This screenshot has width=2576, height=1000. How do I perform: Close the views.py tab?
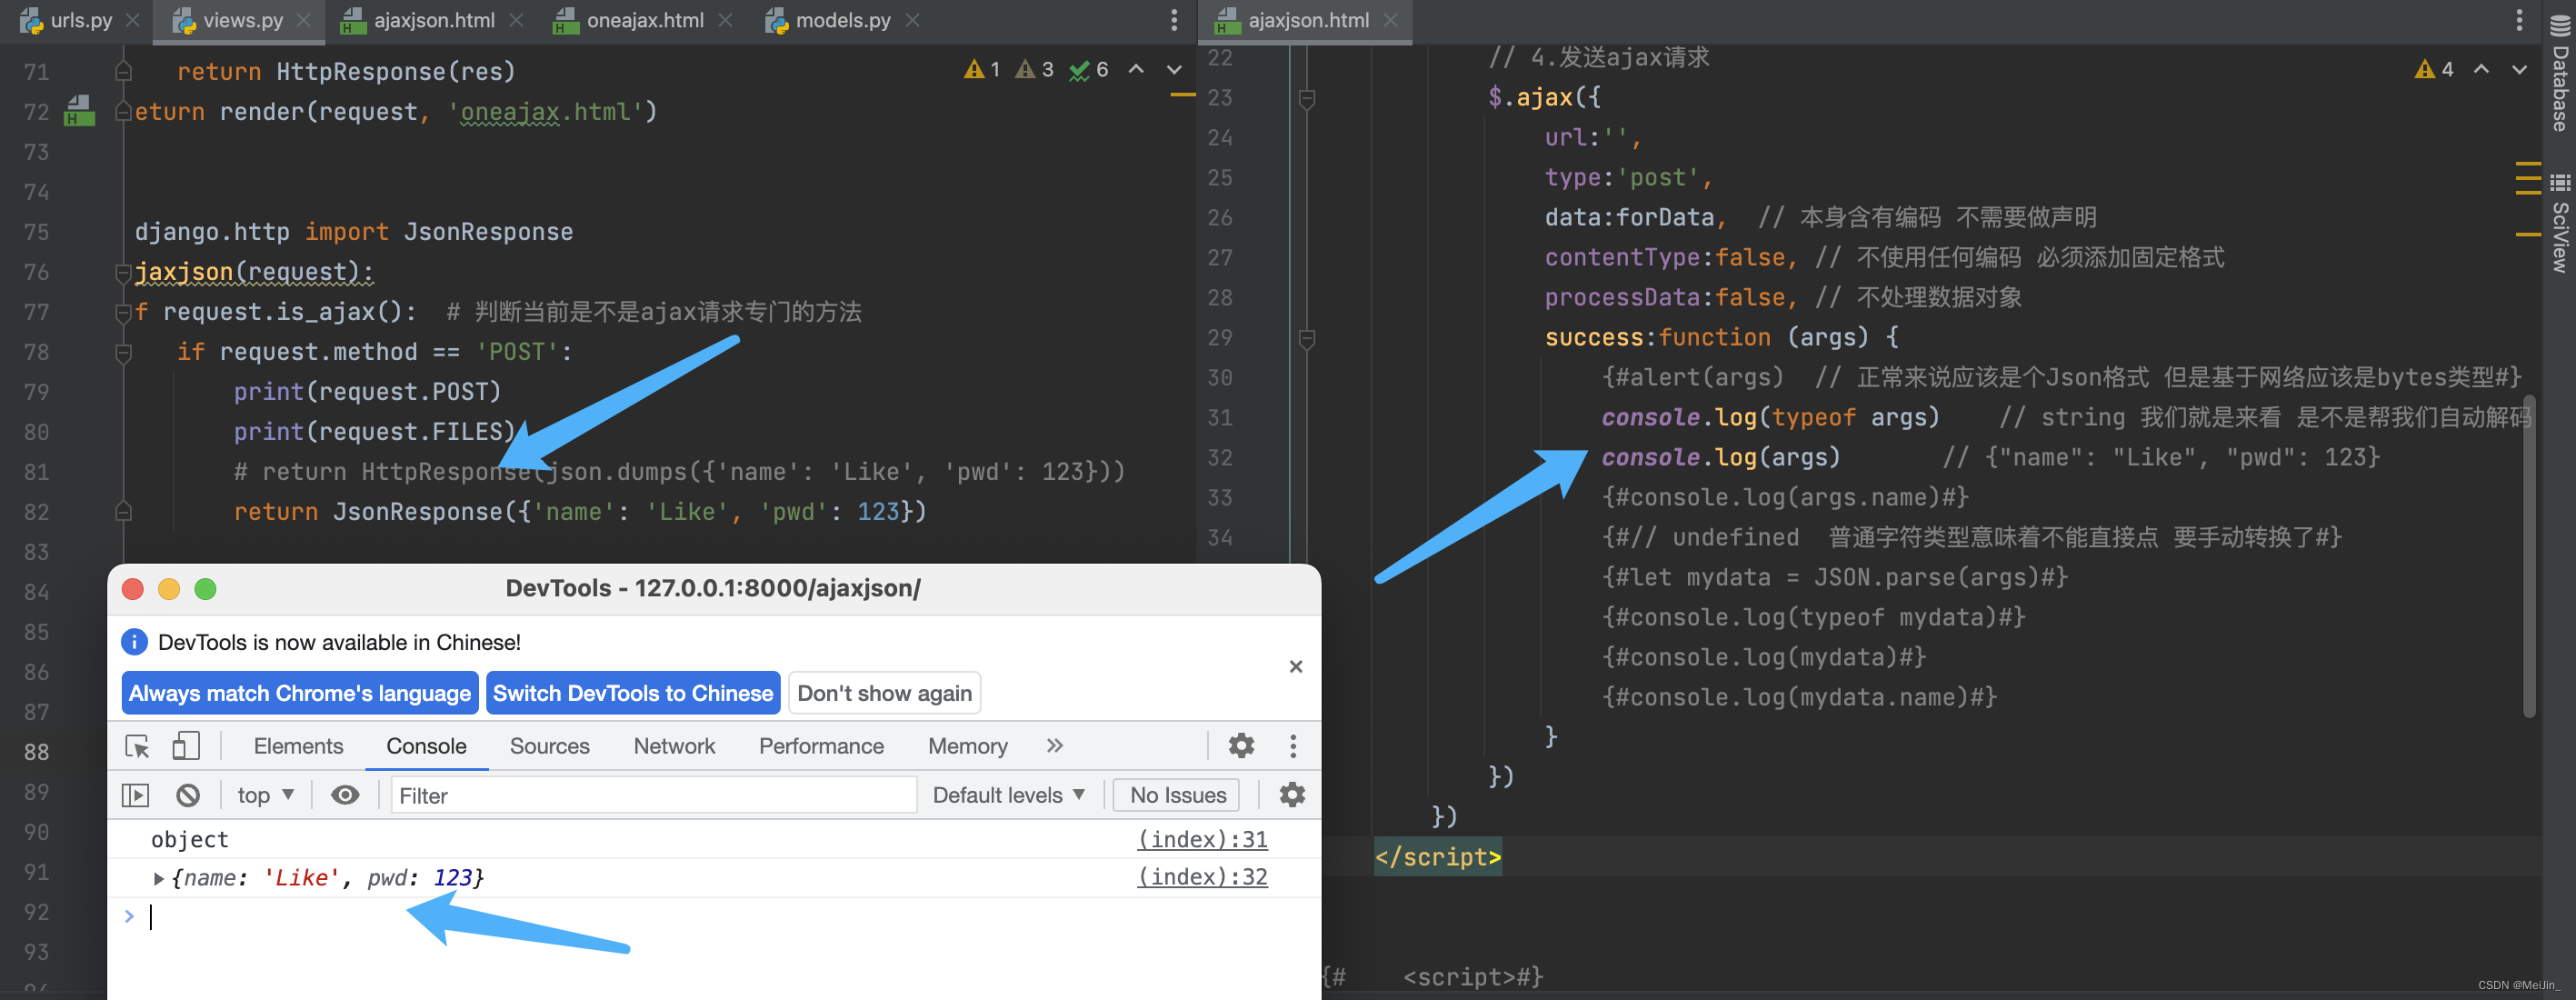click(303, 20)
